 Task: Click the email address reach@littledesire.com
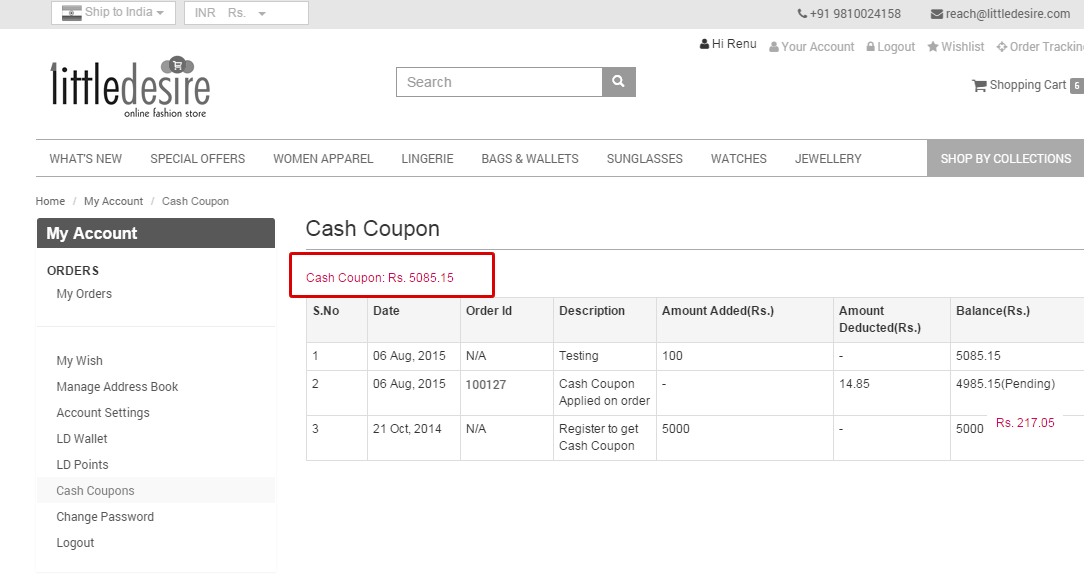1008,14
